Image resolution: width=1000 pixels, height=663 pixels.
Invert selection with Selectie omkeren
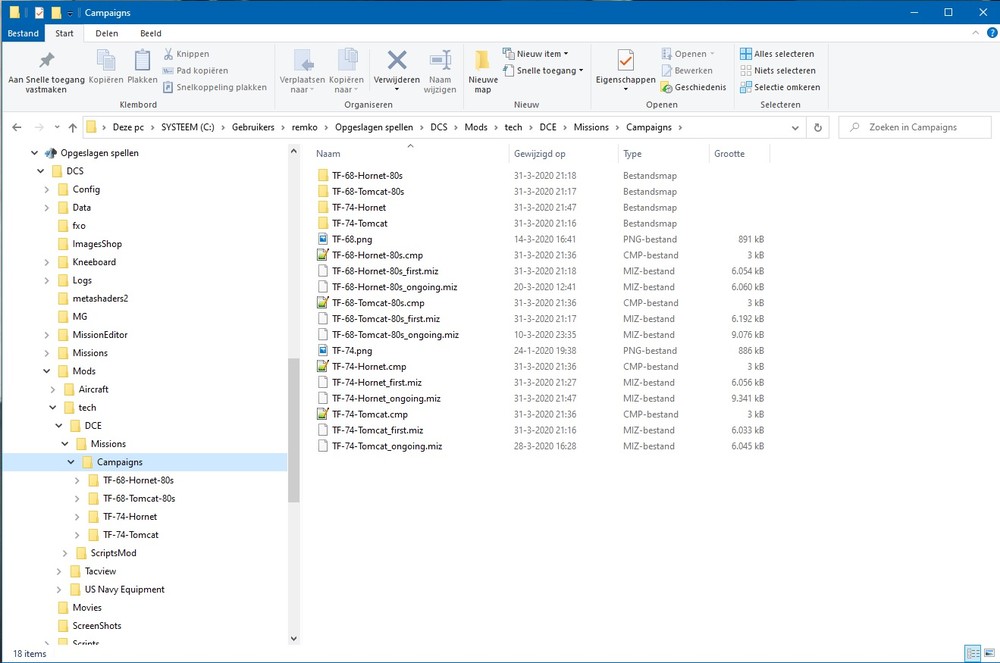[x=780, y=87]
